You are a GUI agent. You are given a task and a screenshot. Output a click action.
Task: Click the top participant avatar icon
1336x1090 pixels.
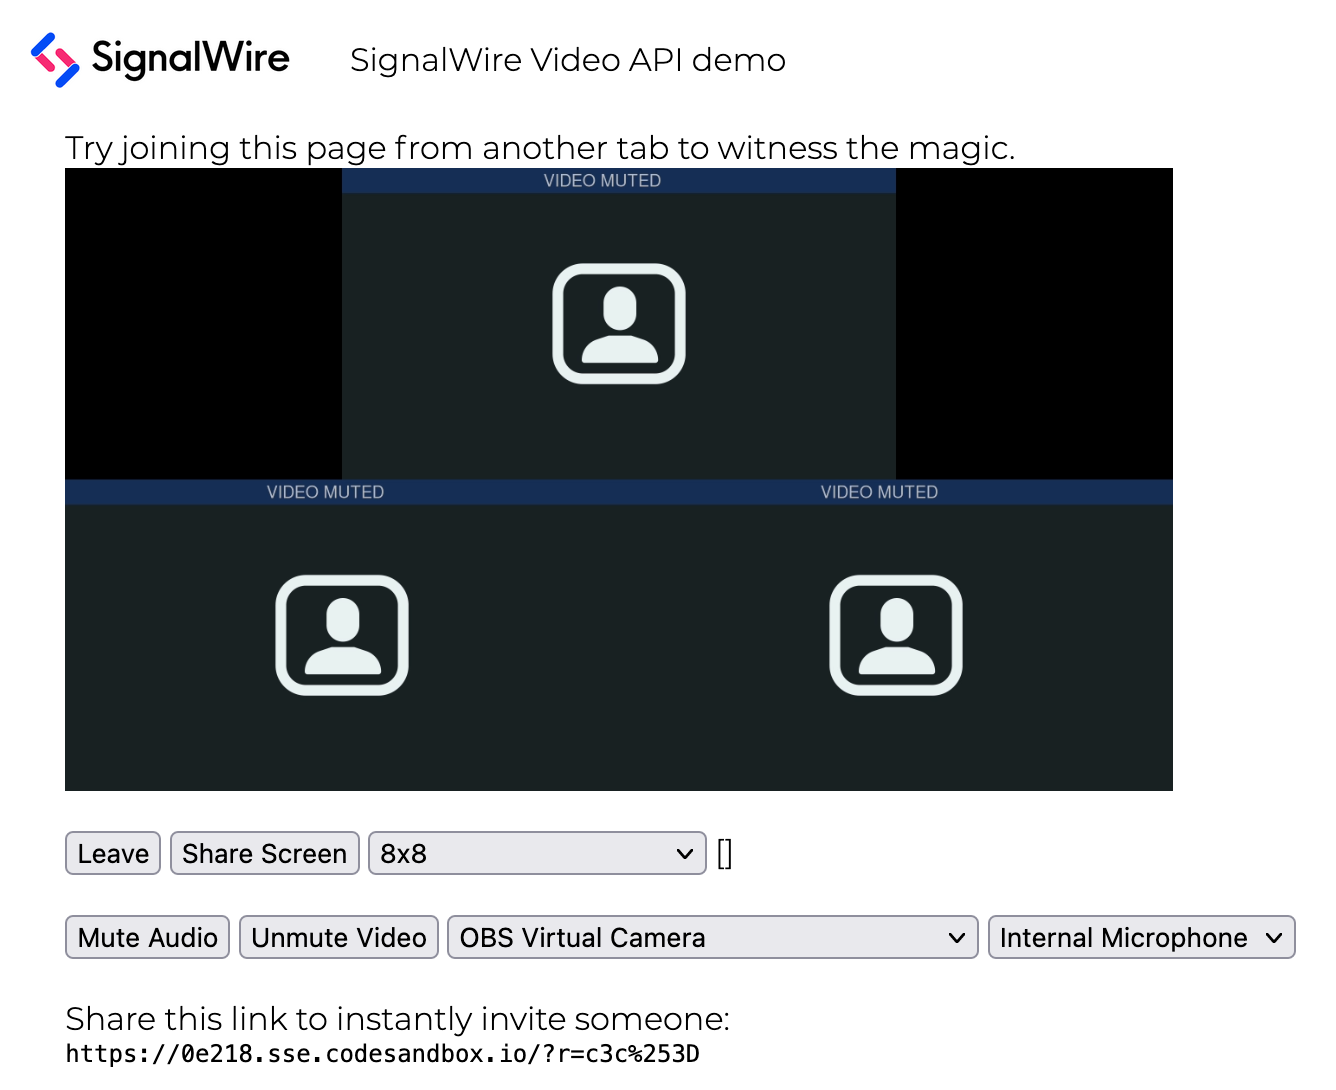[x=618, y=323]
